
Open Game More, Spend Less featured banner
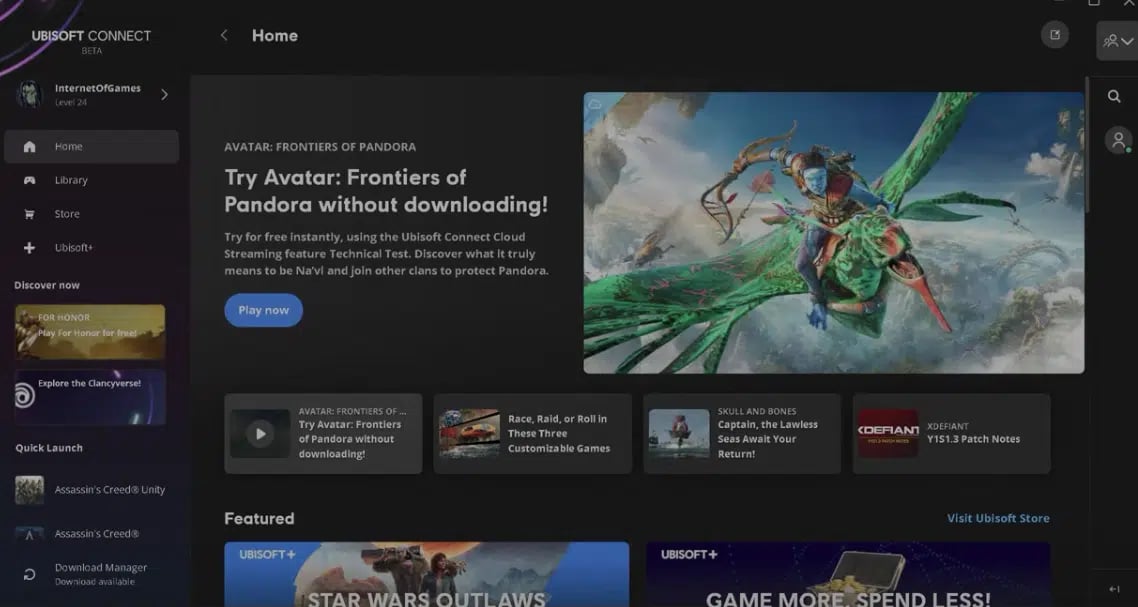(x=848, y=574)
